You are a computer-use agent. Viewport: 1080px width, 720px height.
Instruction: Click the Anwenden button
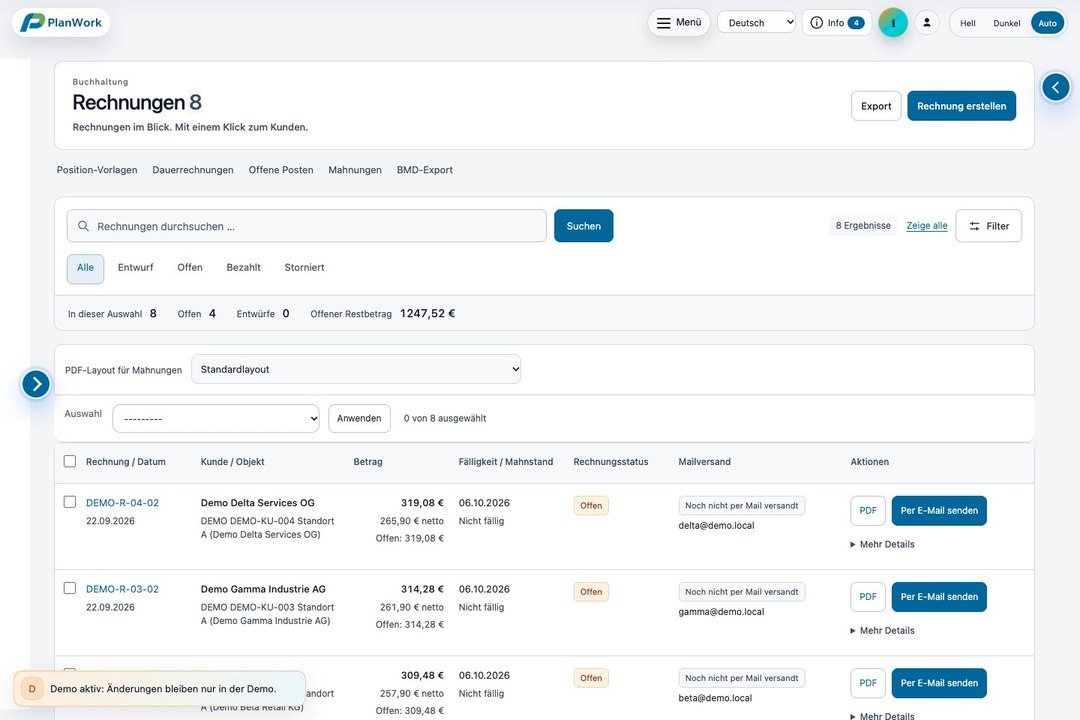click(x=359, y=418)
